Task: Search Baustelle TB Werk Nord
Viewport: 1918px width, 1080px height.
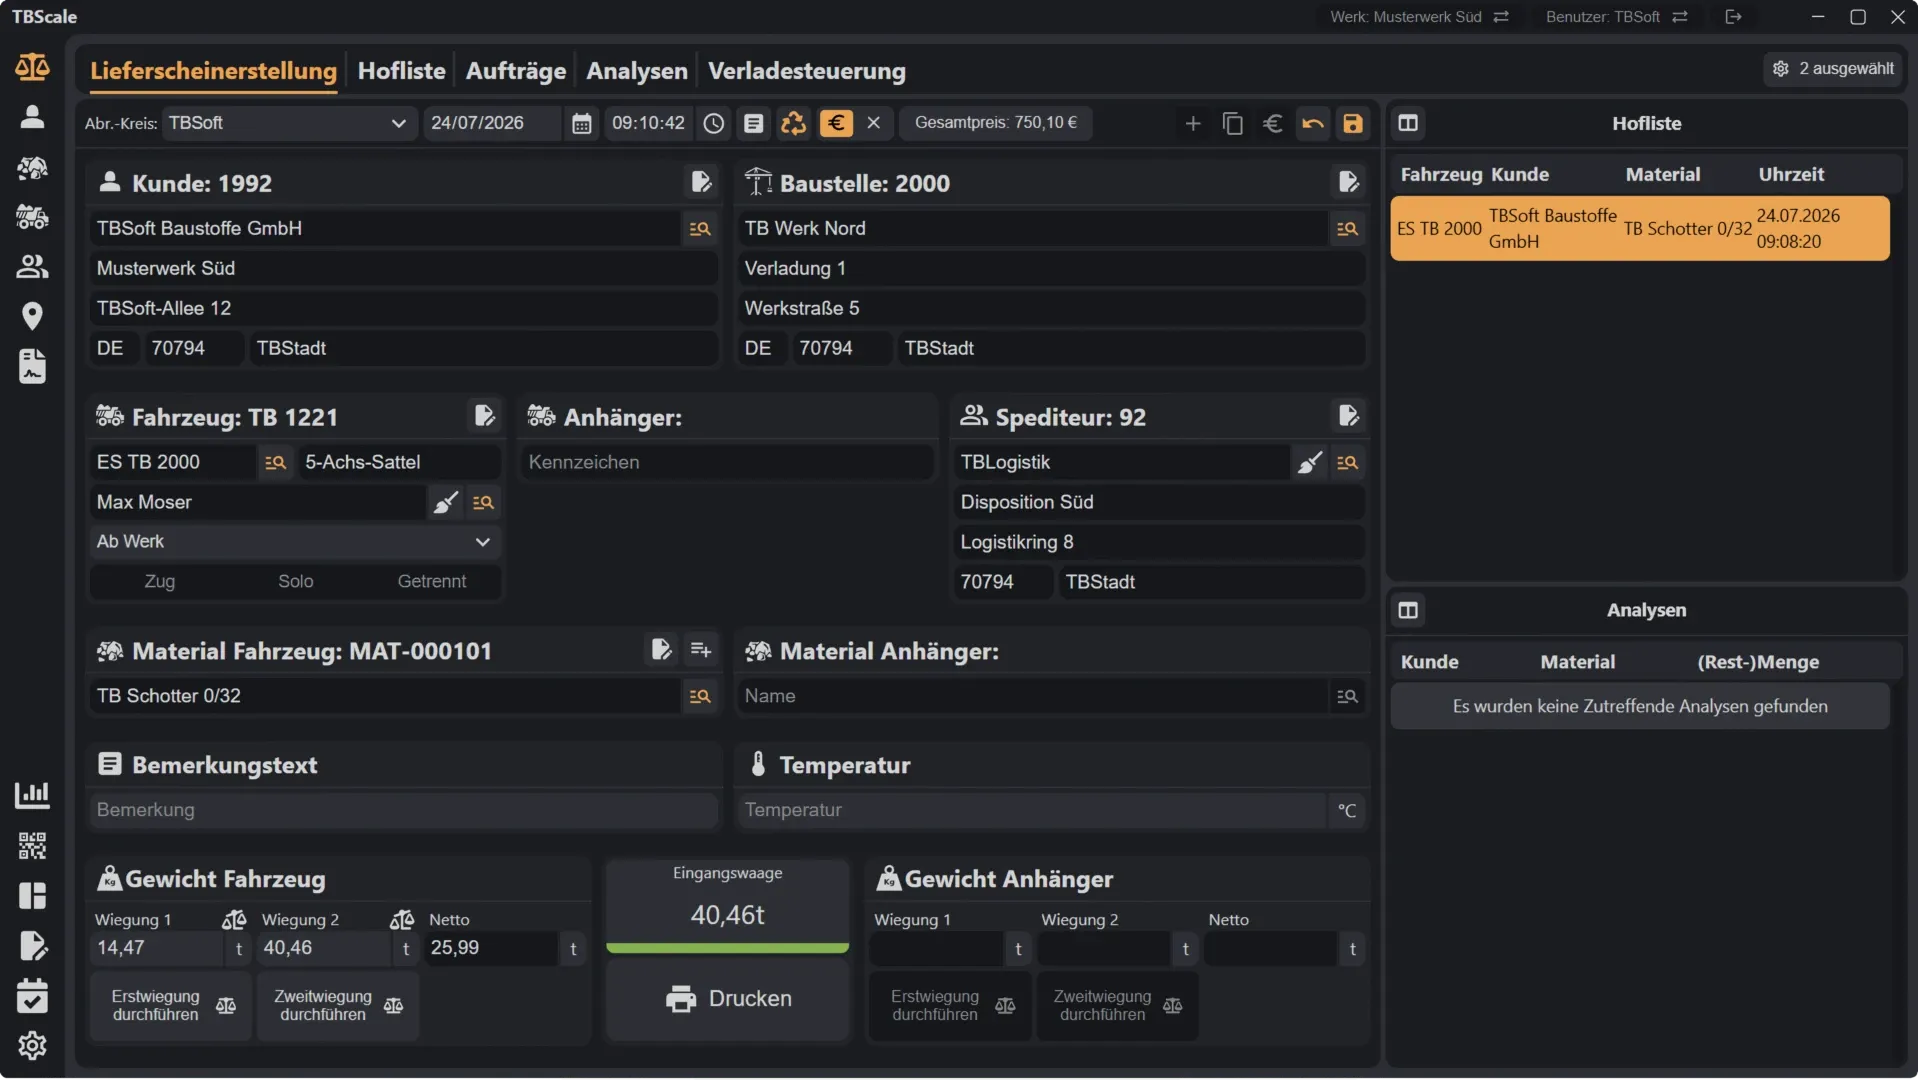Action: pos(1347,229)
